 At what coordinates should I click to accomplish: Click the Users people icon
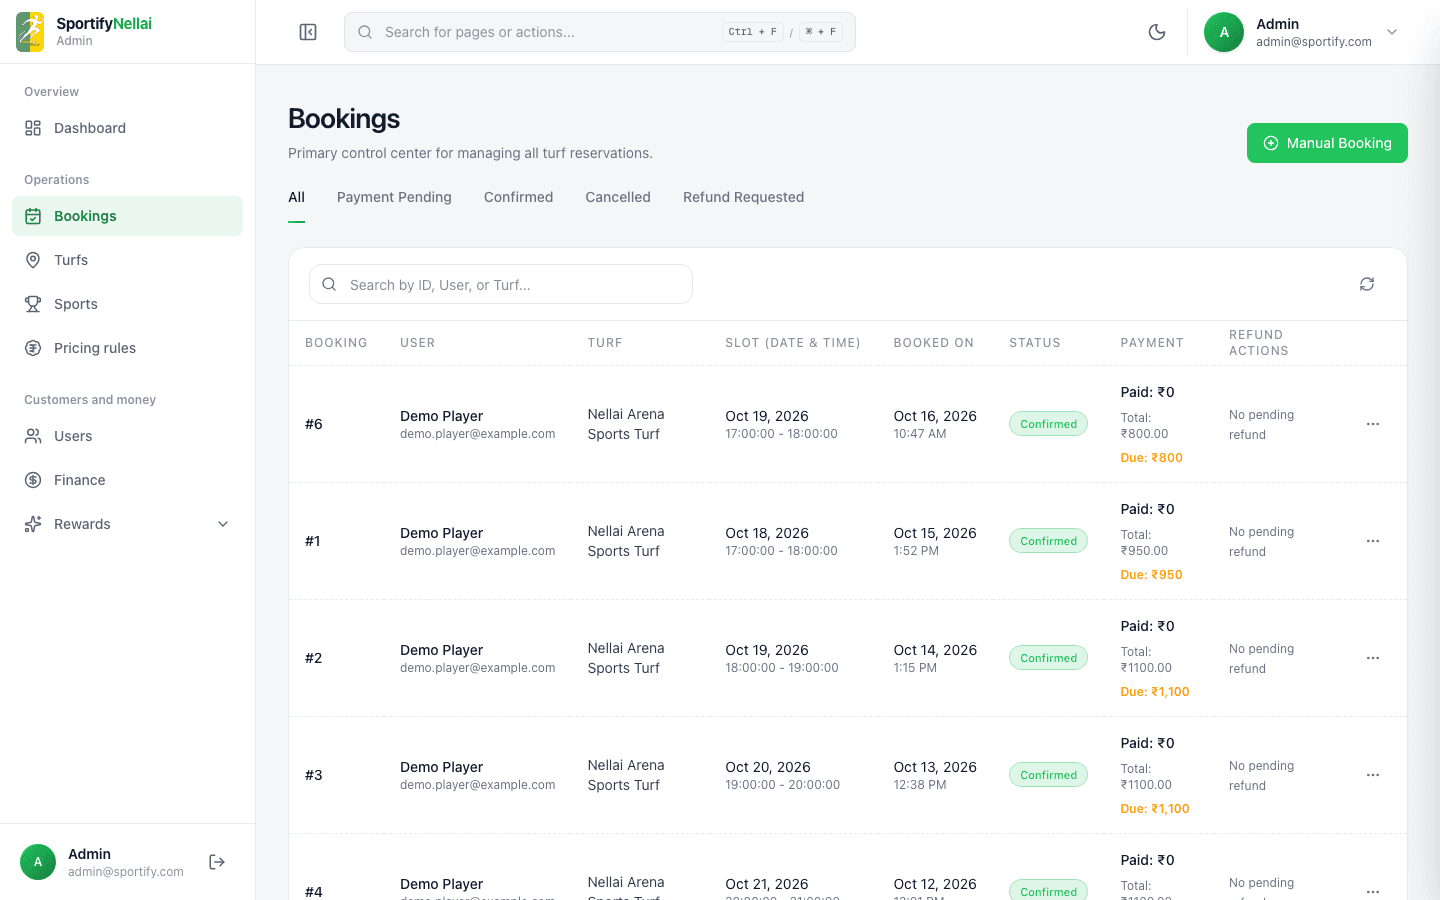coord(33,436)
